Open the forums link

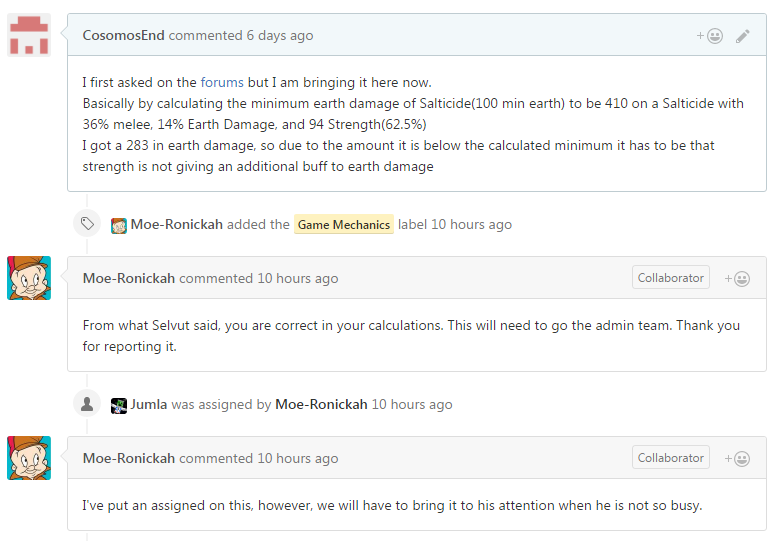(222, 82)
